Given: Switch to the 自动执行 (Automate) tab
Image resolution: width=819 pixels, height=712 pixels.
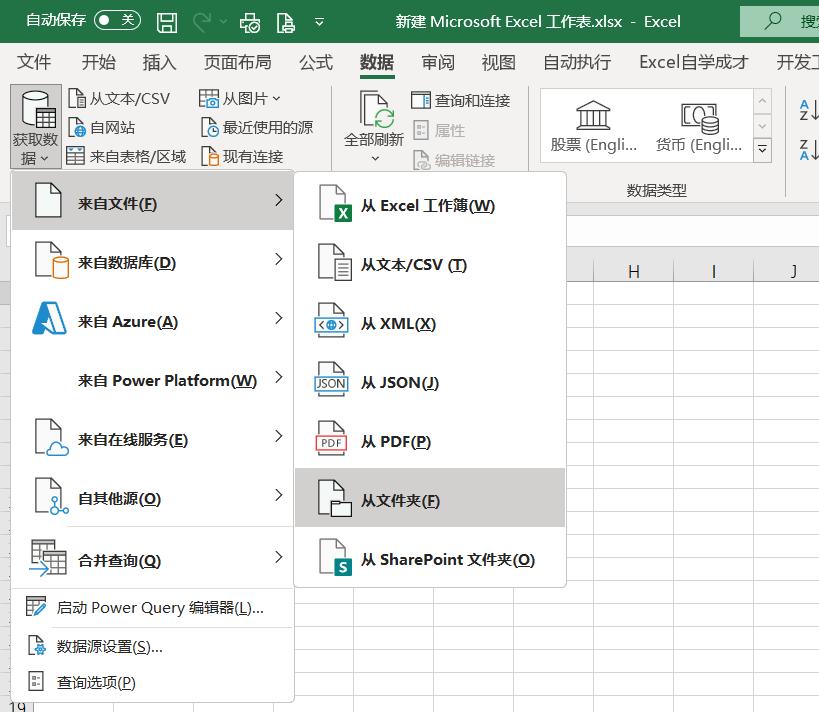Looking at the screenshot, I should (x=577, y=62).
